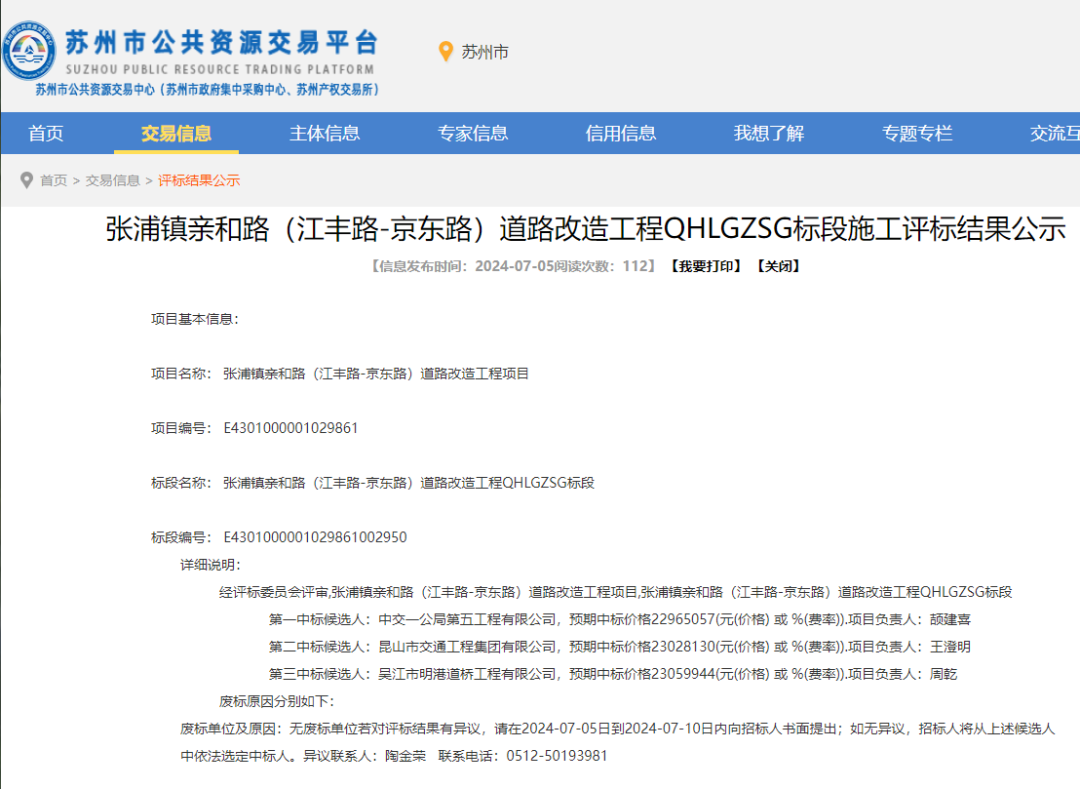Viewport: 1080px width, 789px height.
Task: Open the 交易信息 navigation tab
Action: point(176,134)
